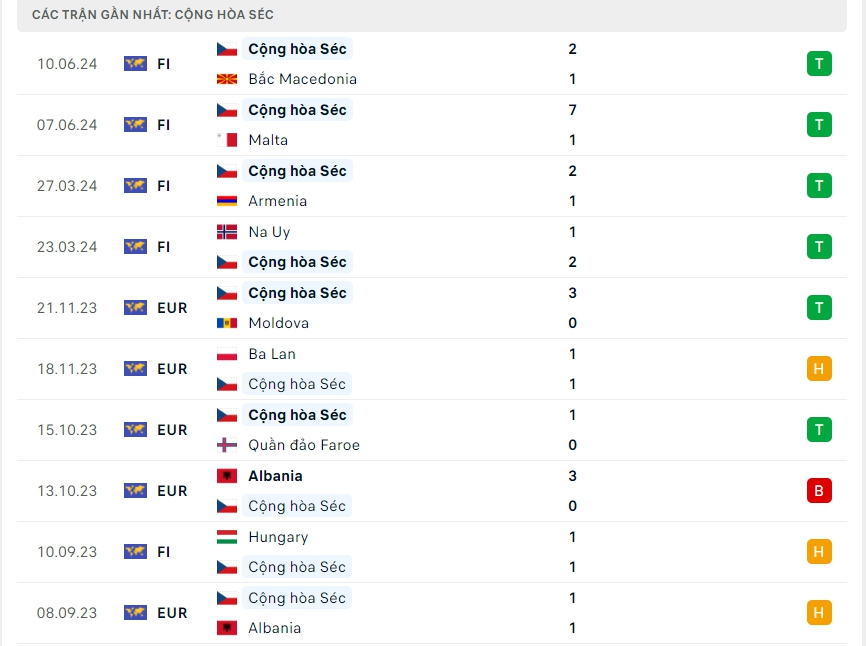Click the Malta flag icon
The image size is (866, 646).
(x=227, y=140)
